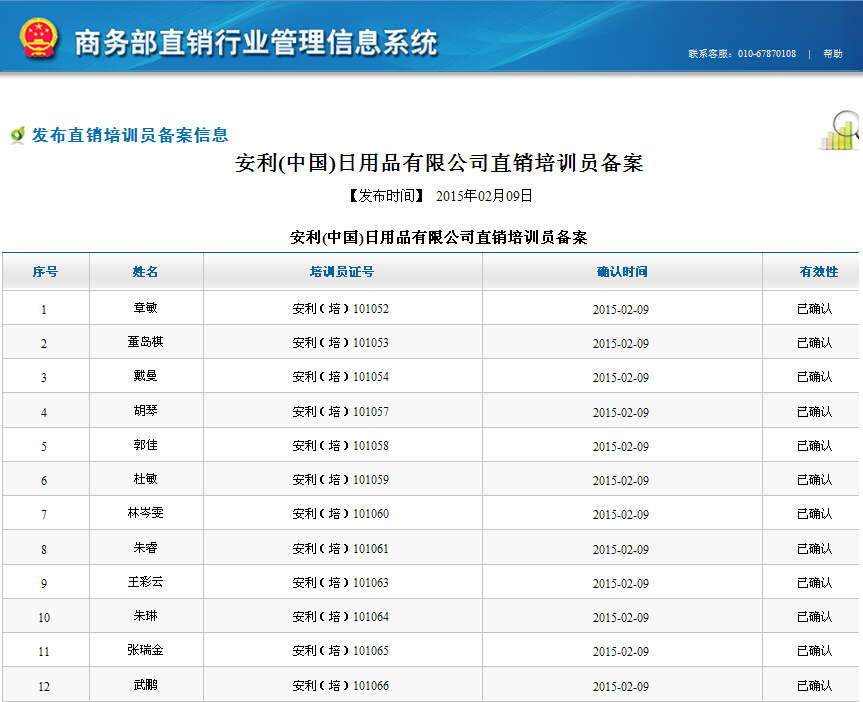Screen dimensions: 863x702
Task: Click the 2015-02-09 date in row 12
Action: [620, 686]
